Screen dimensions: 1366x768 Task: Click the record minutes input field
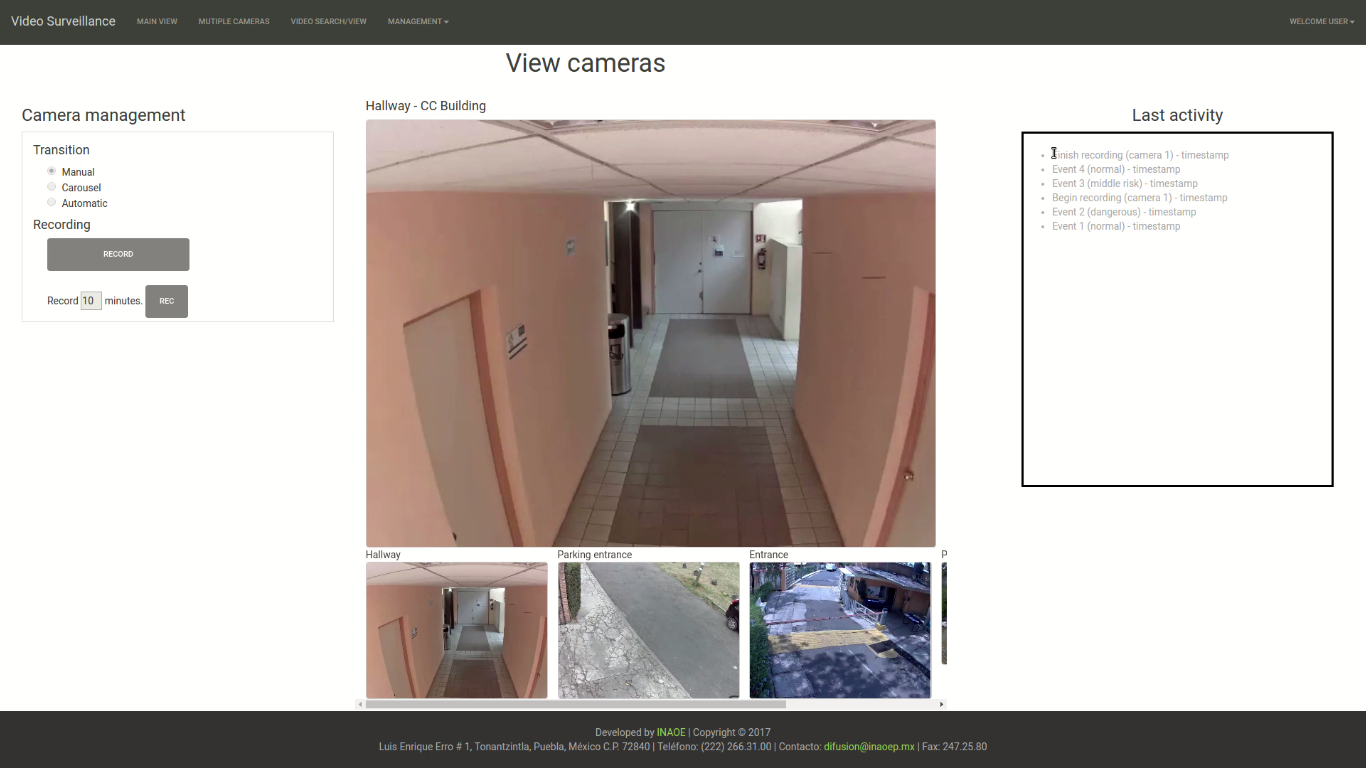[91, 300]
